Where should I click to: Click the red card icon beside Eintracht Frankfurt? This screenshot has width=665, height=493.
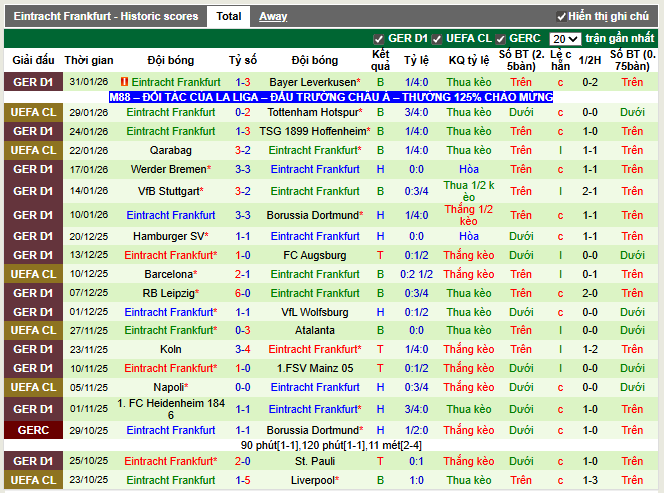pos(124,82)
